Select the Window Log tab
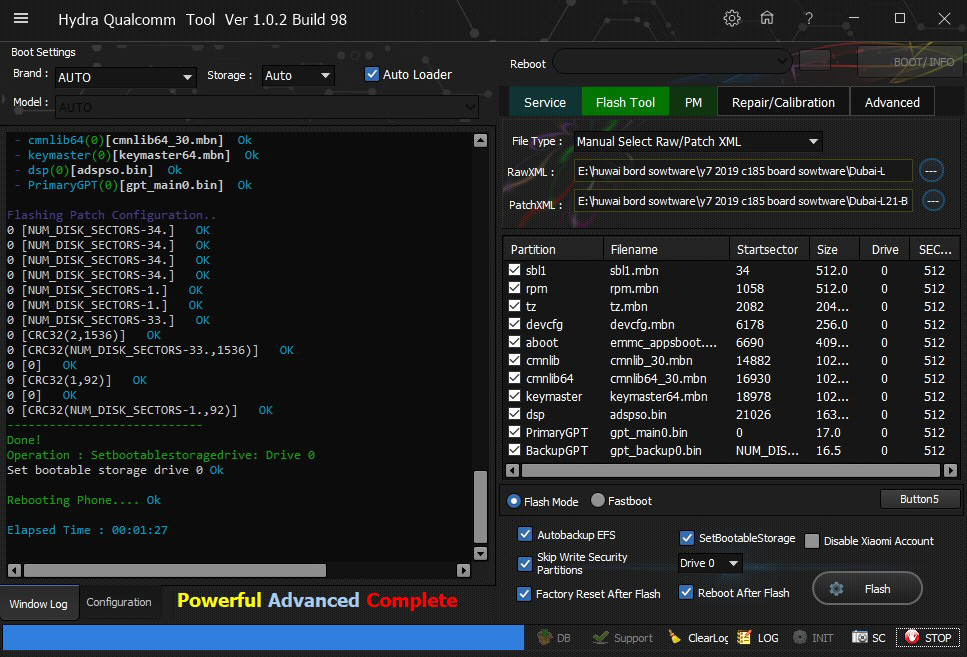Screen dimensions: 967x657 tap(39, 603)
